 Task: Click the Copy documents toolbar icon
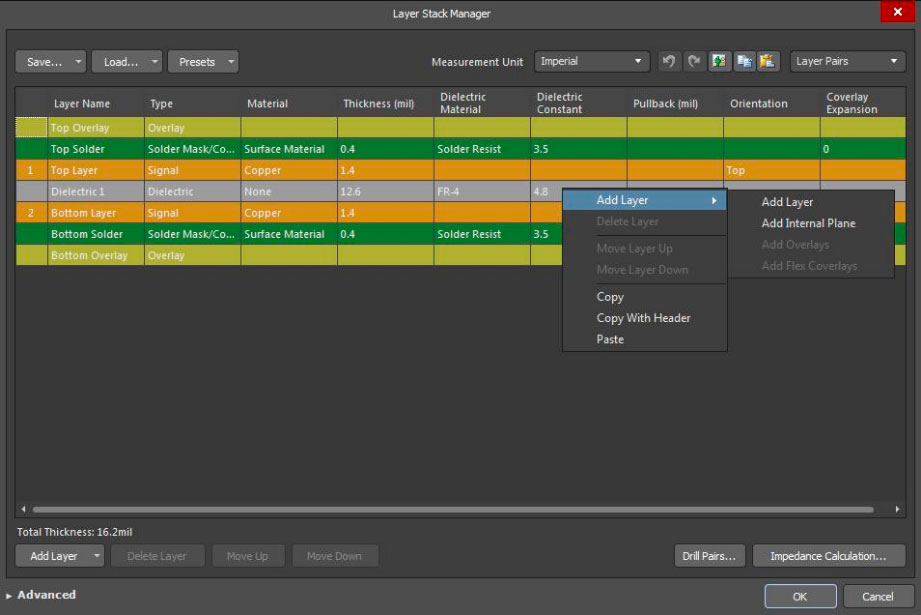(x=744, y=61)
